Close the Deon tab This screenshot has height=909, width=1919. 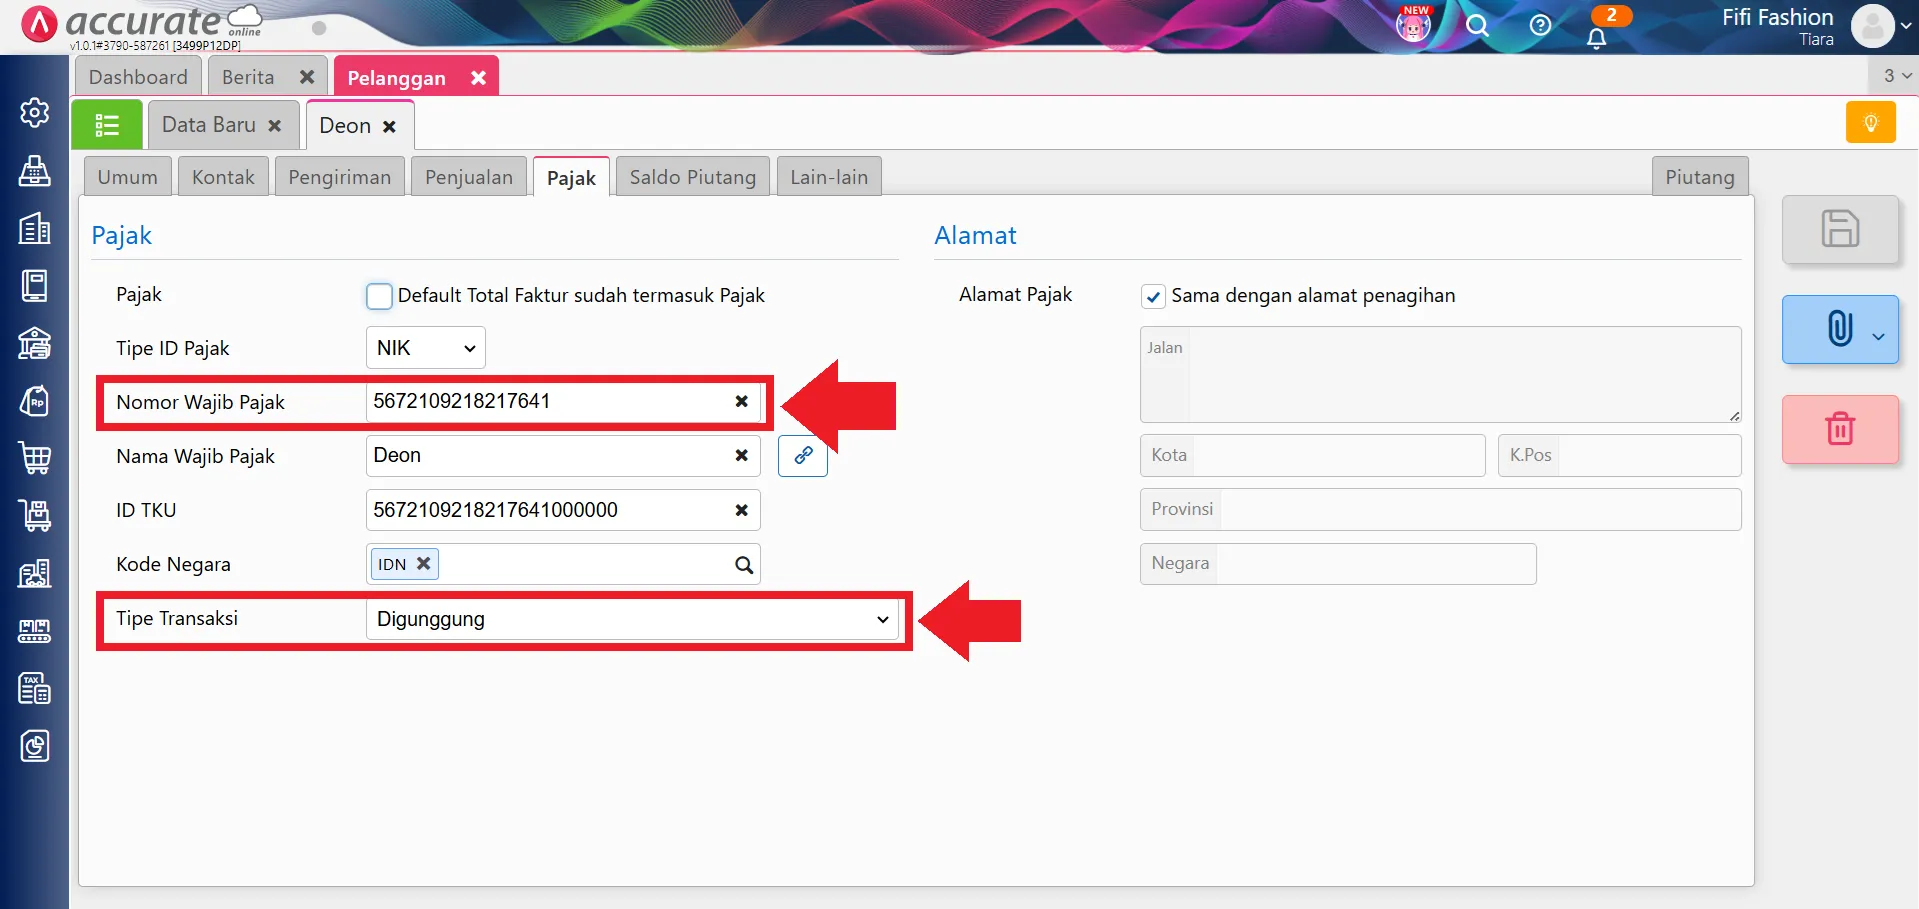click(389, 126)
